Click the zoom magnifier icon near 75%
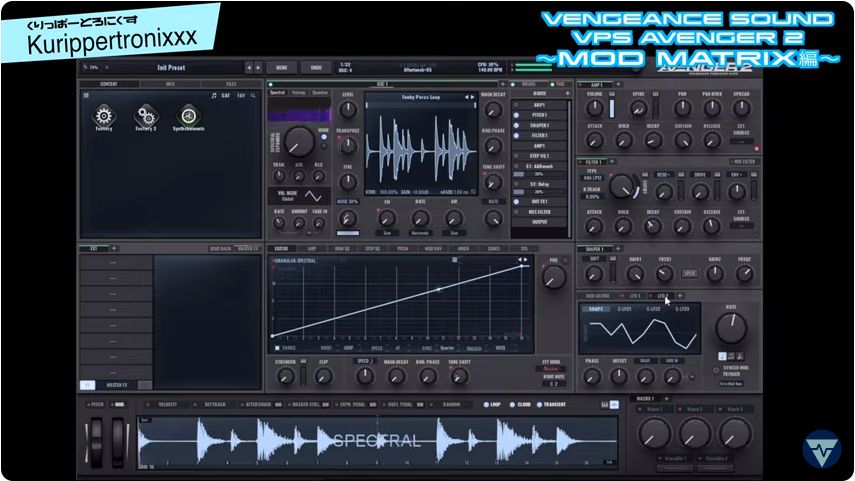This screenshot has height=481, width=855. [86, 68]
